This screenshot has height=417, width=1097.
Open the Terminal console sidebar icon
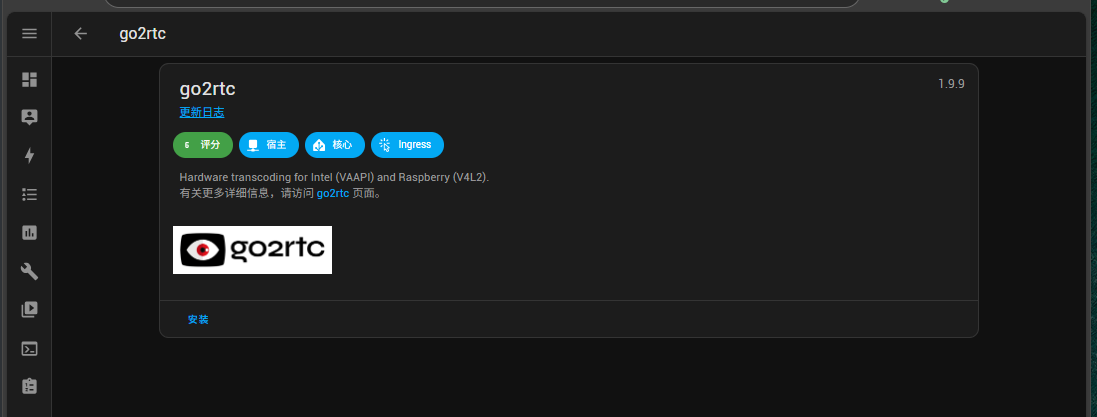click(x=29, y=348)
